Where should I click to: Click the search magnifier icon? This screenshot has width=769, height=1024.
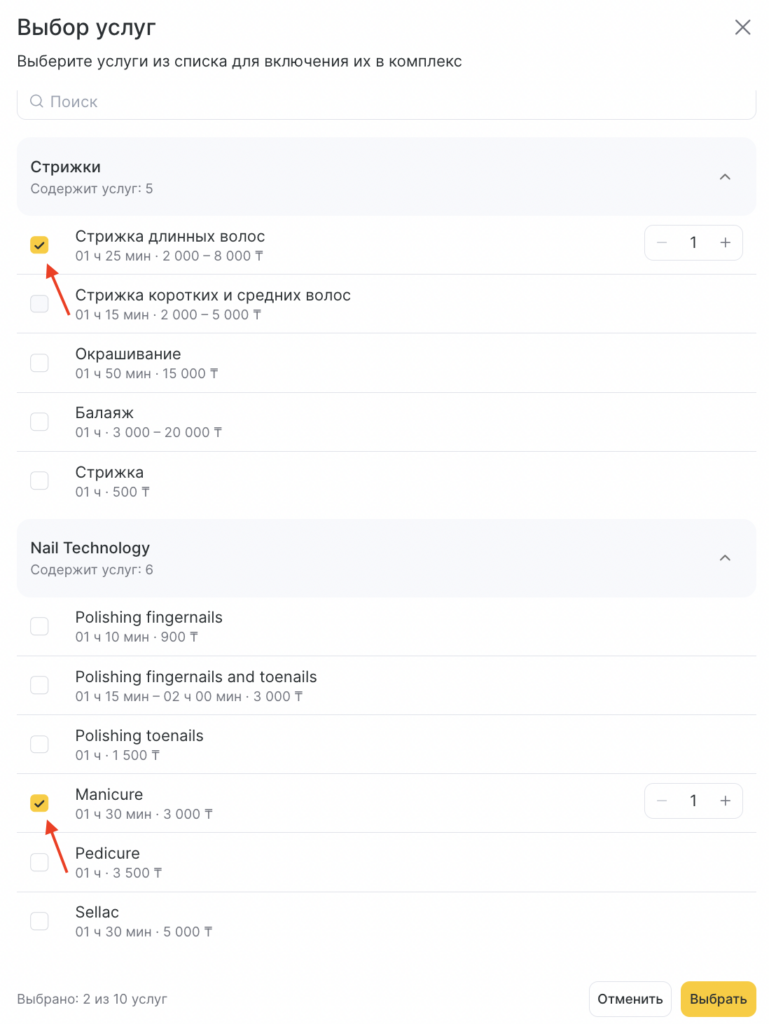coord(37,102)
